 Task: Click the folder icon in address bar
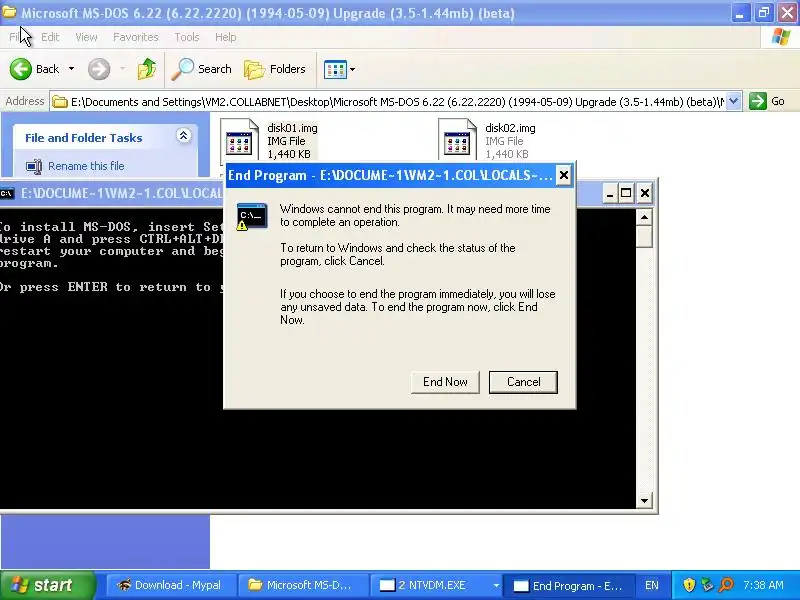click(x=60, y=102)
